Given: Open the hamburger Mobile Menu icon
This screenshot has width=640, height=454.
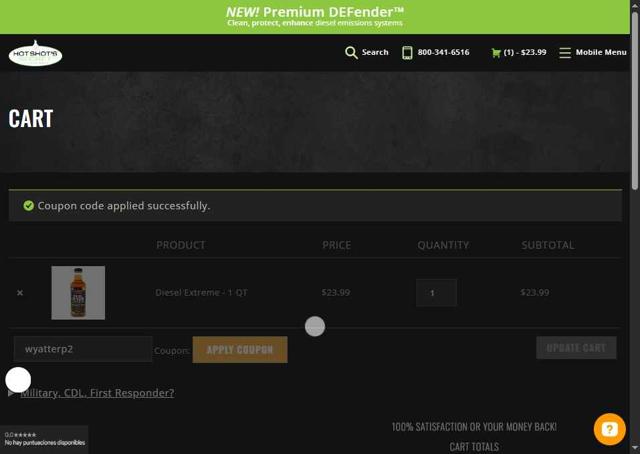Looking at the screenshot, I should (x=565, y=53).
